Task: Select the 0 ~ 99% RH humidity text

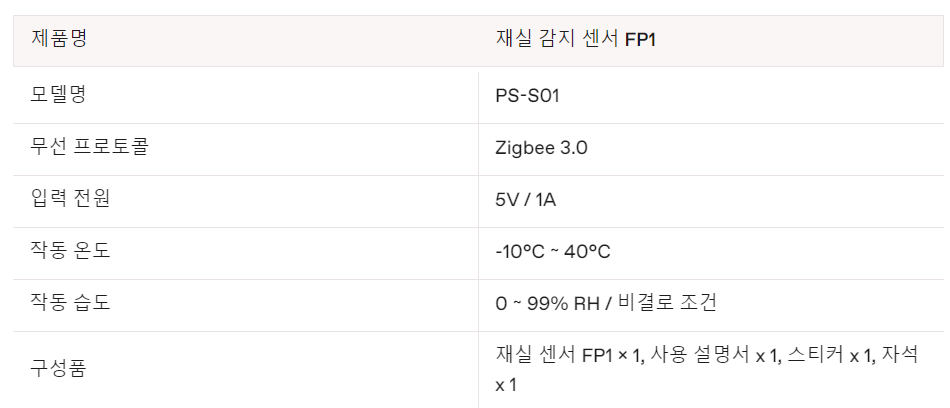Action: click(x=557, y=304)
